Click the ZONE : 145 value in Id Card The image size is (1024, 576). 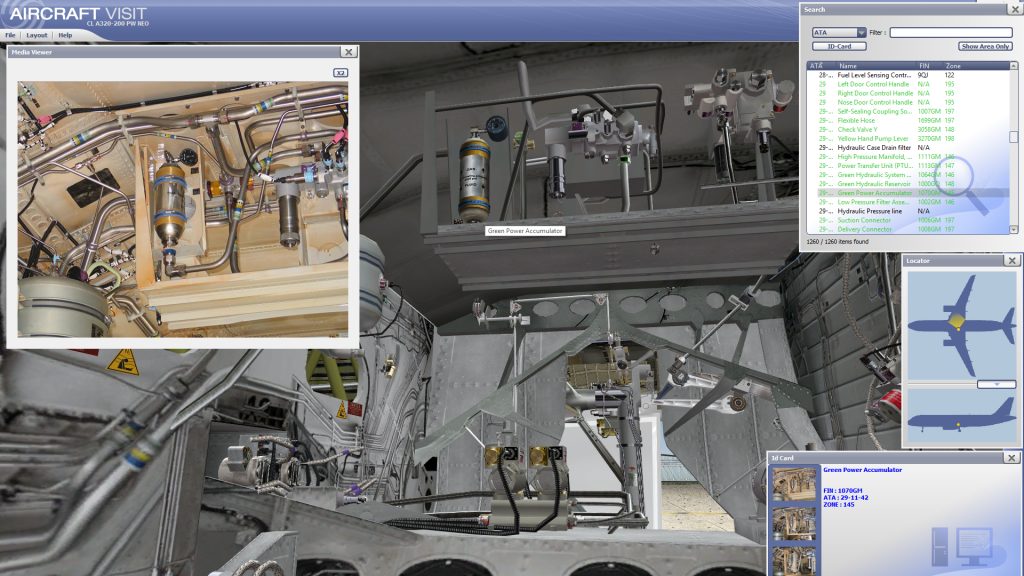click(839, 505)
